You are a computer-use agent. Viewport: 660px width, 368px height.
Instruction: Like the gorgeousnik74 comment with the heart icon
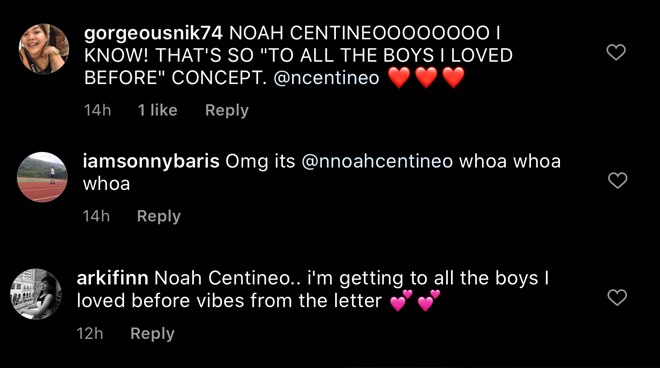616,52
